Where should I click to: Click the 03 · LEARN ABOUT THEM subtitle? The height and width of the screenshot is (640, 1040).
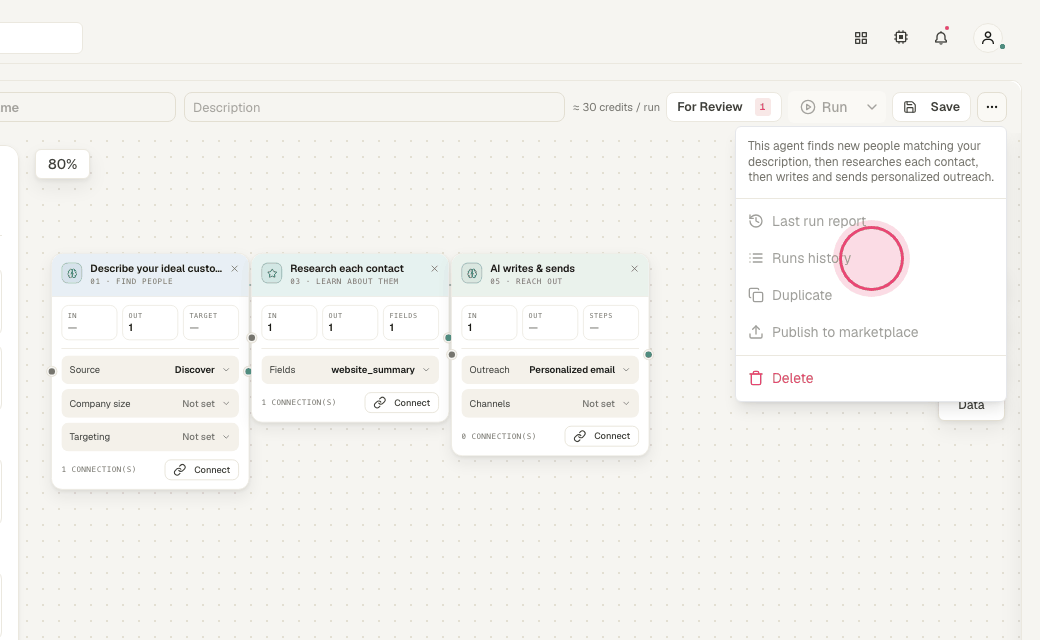coord(344,281)
